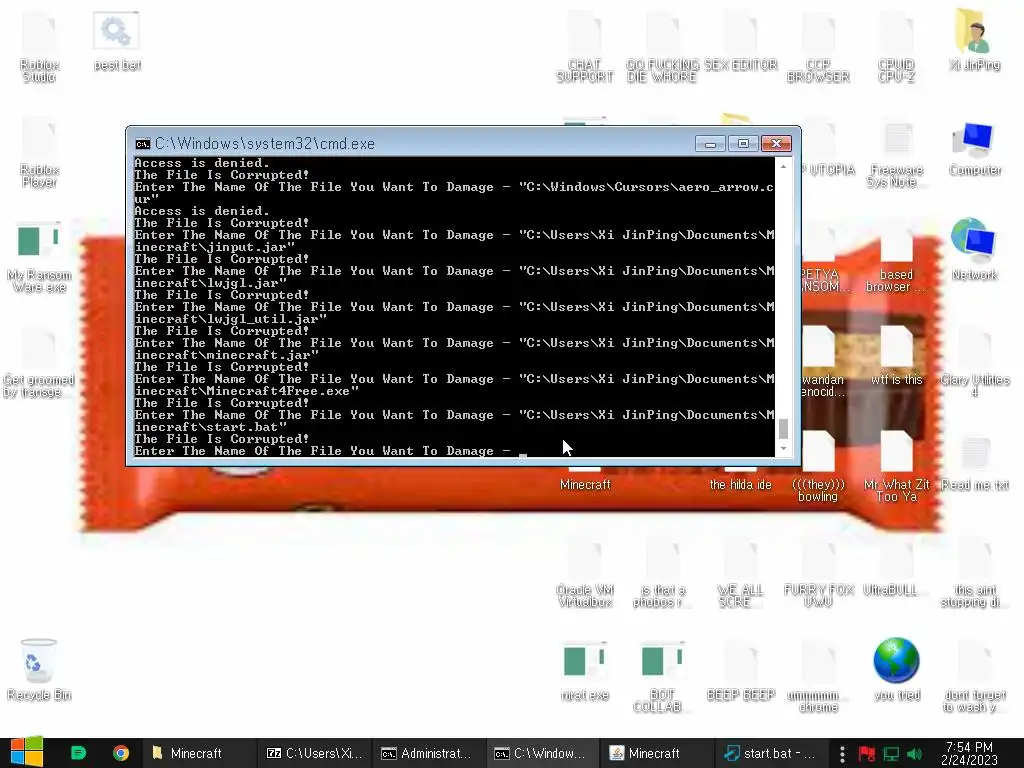Switch to the Administrator cmd taskbar window

[428, 753]
